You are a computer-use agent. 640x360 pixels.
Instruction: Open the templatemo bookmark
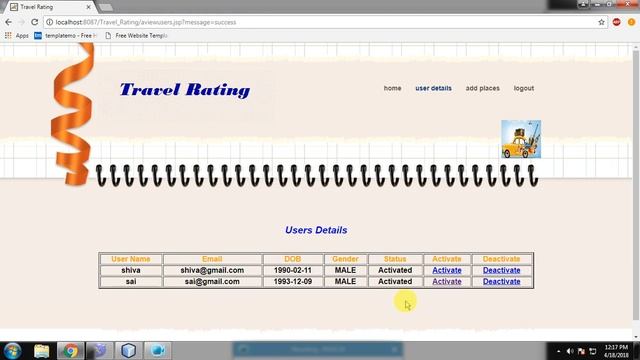point(66,36)
